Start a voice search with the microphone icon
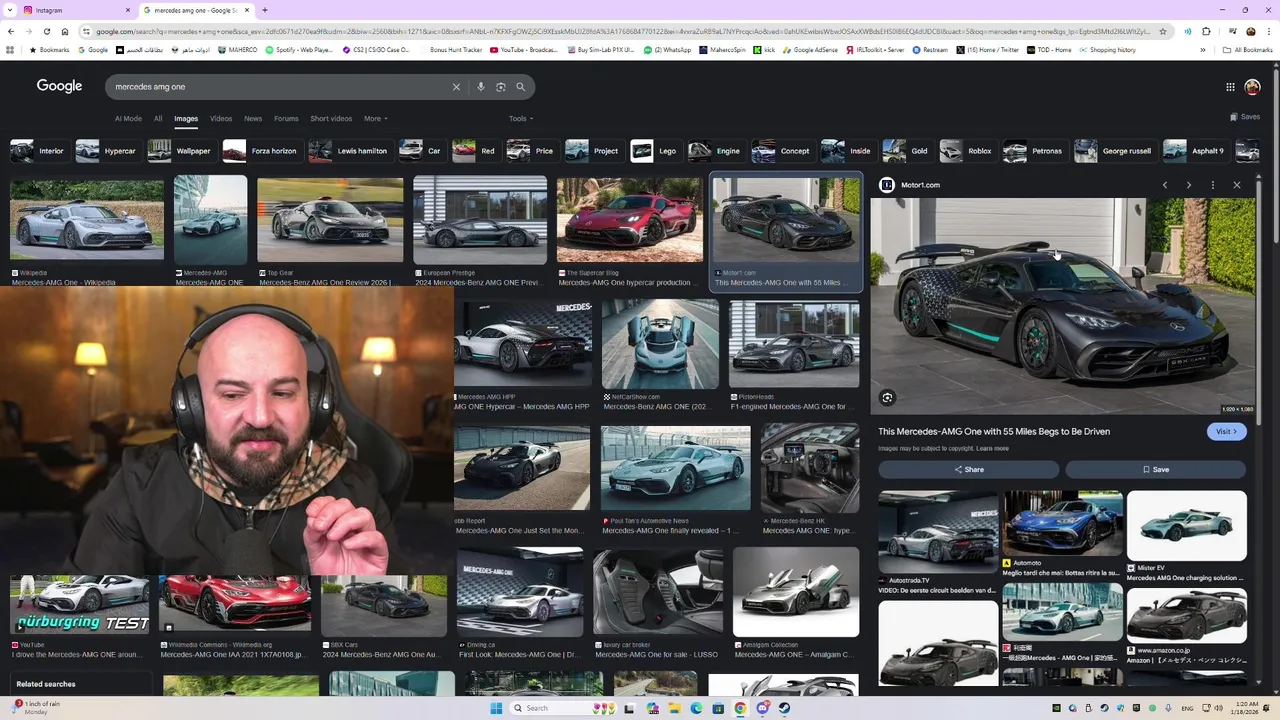Image resolution: width=1280 pixels, height=720 pixels. tap(481, 87)
